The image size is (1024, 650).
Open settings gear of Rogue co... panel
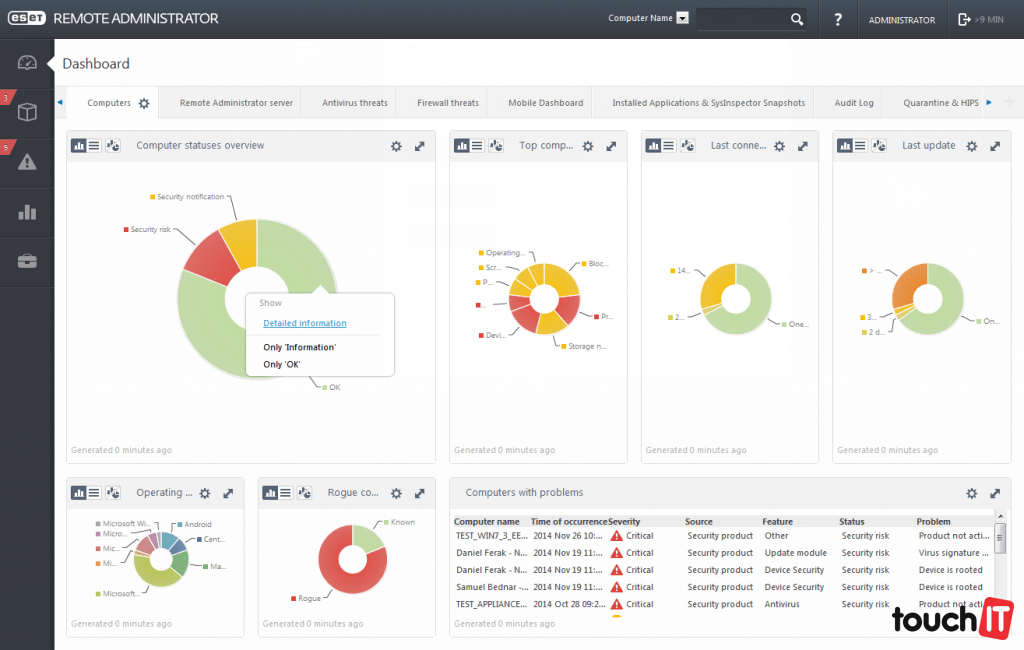pyautogui.click(x=396, y=493)
